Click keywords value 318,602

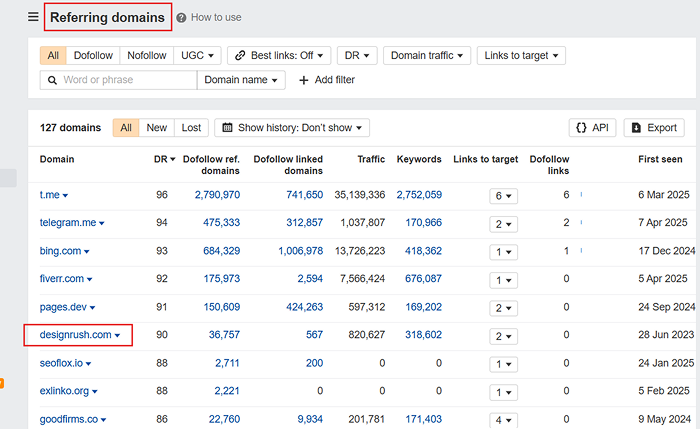pos(423,335)
